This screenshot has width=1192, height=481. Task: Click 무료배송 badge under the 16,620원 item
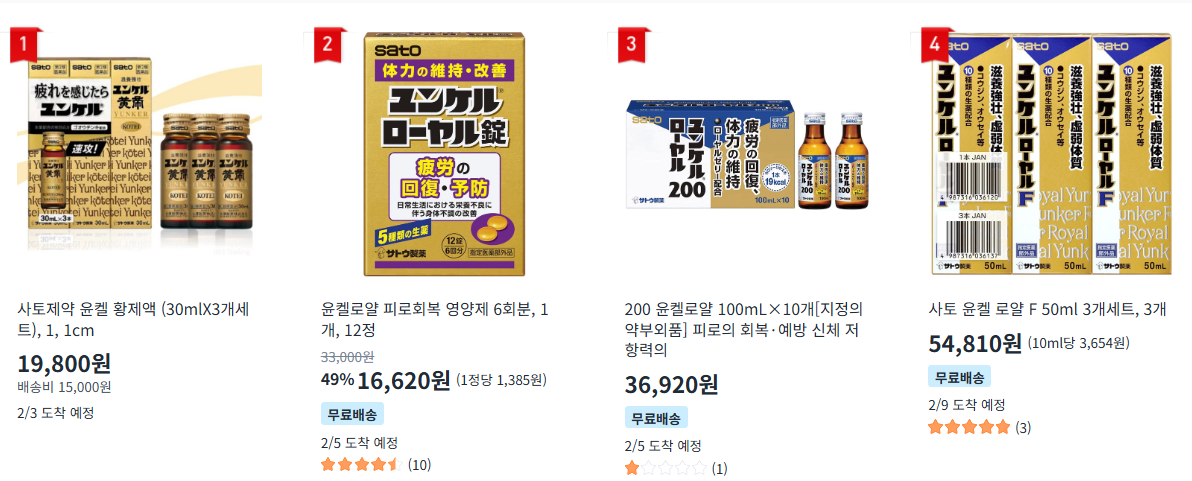coord(352,414)
